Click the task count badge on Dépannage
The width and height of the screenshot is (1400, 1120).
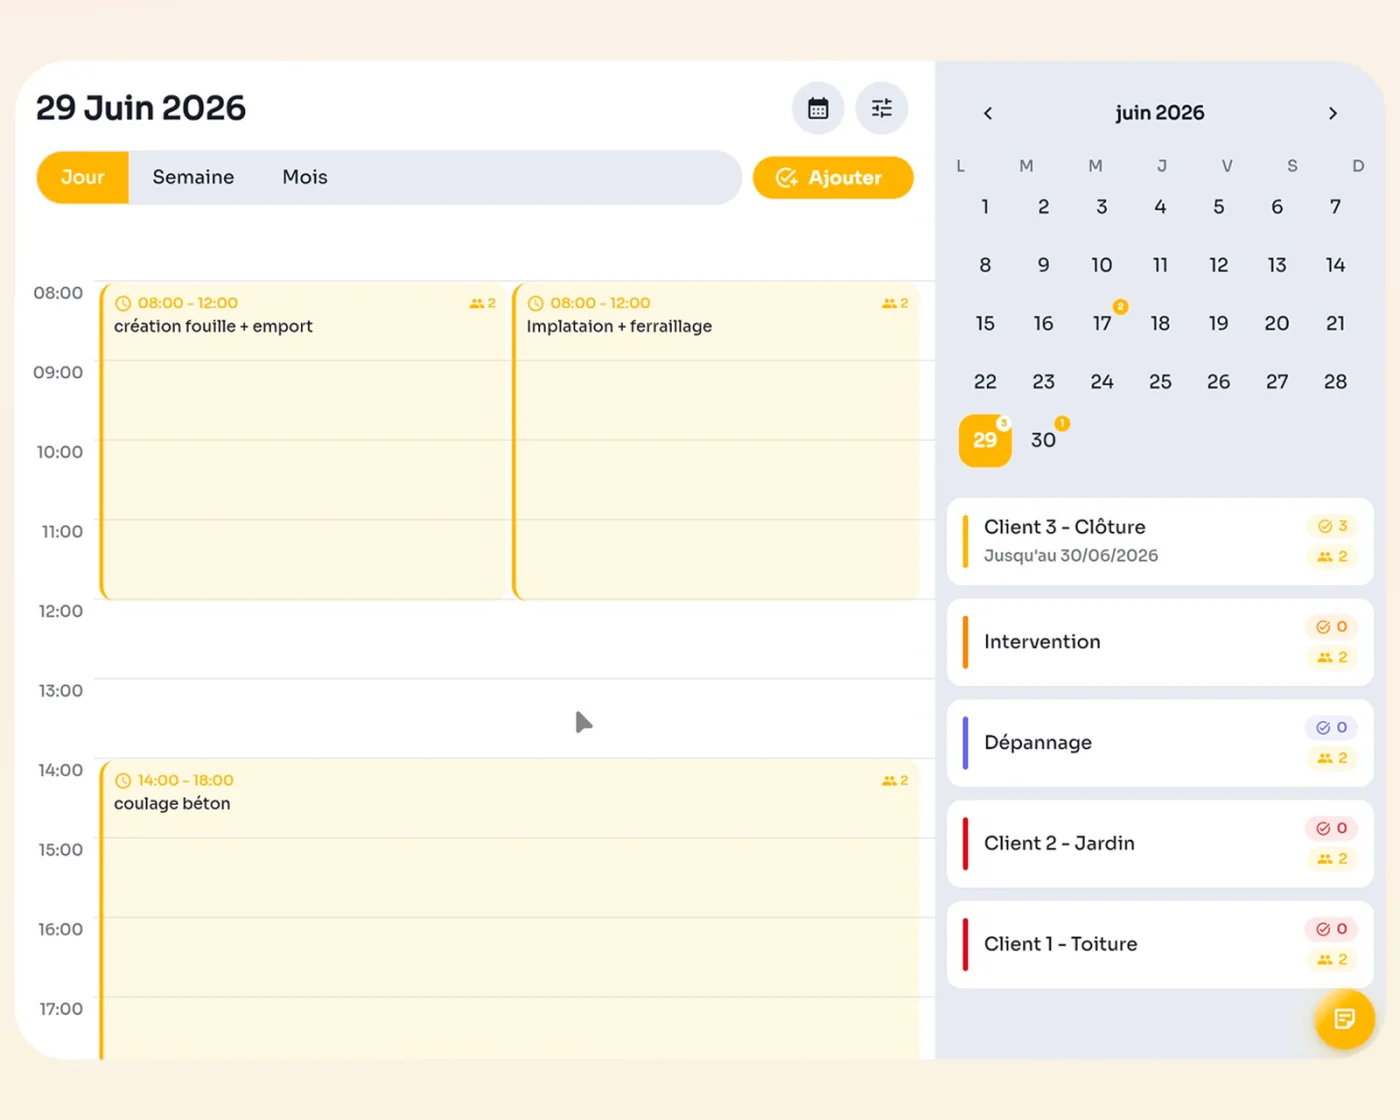click(1332, 727)
